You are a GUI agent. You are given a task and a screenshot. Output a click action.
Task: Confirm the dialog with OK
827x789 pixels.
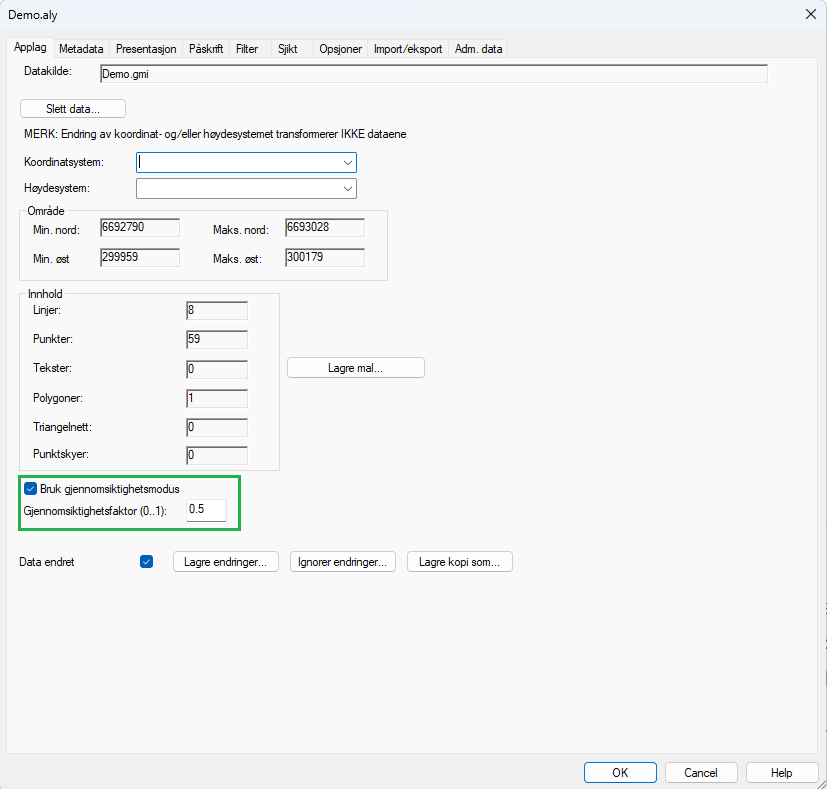(620, 772)
